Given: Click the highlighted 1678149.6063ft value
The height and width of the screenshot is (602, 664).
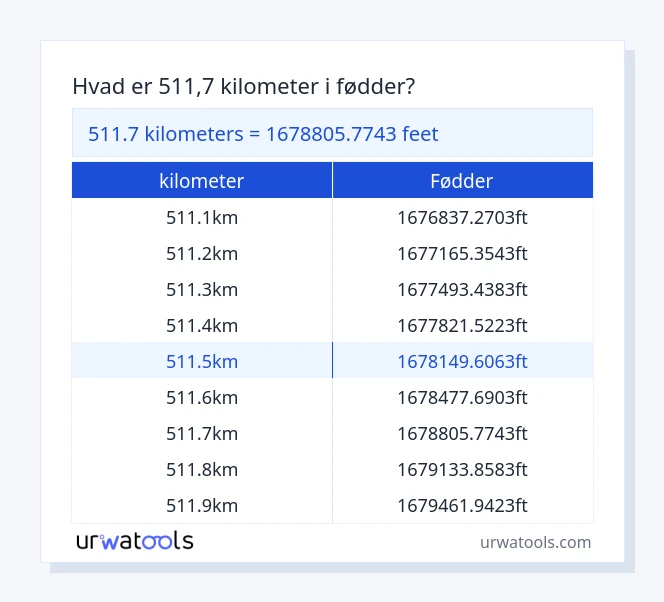Looking at the screenshot, I should point(462,361).
